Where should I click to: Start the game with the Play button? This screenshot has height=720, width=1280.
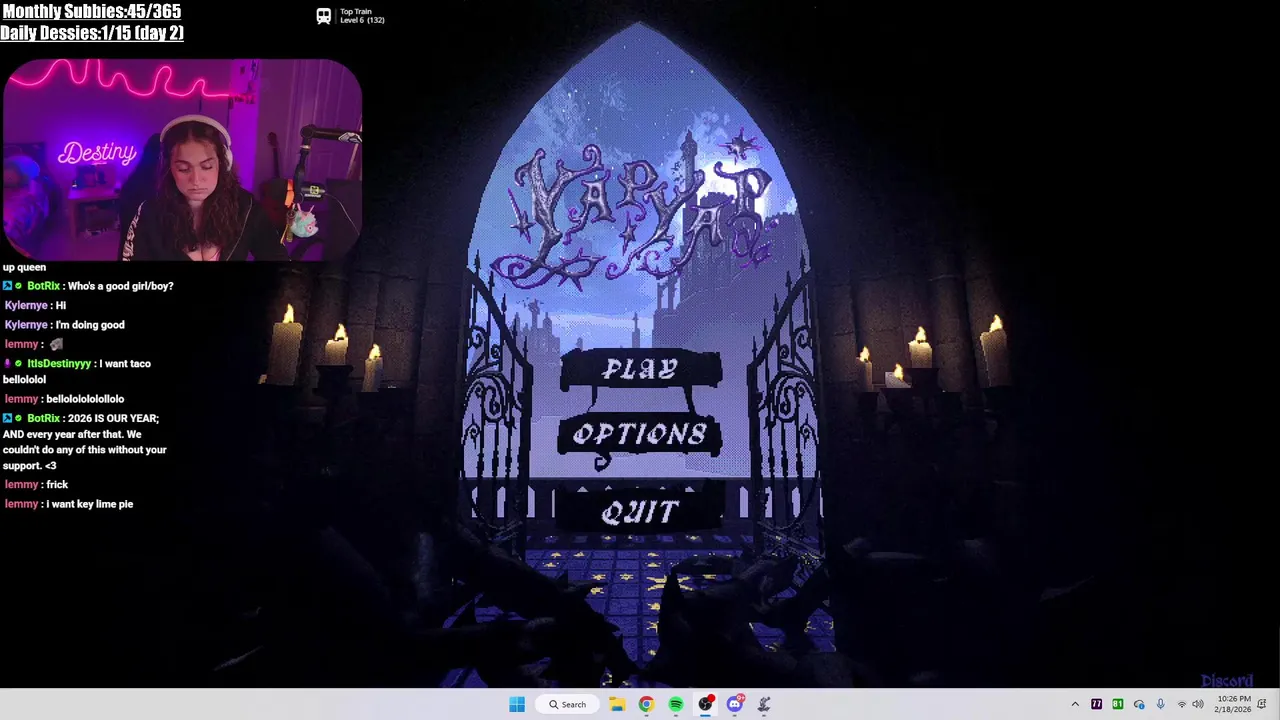[640, 369]
